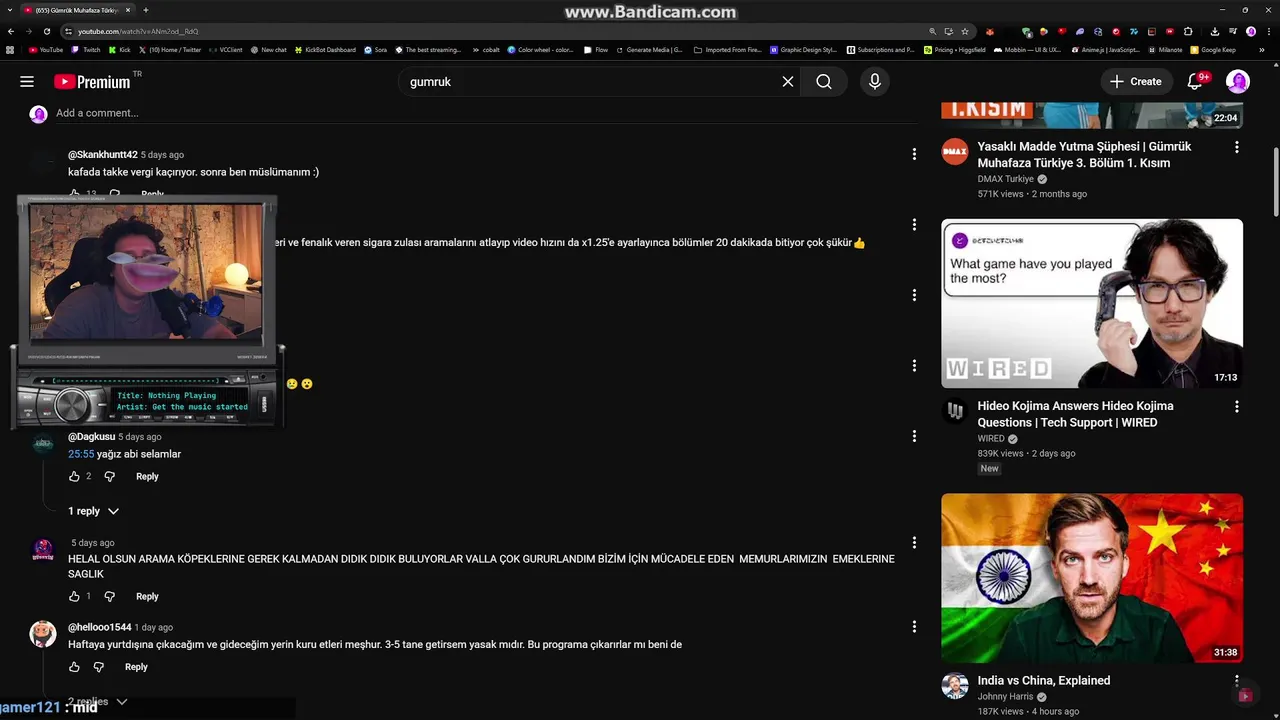Click the Create button

pyautogui.click(x=1135, y=82)
